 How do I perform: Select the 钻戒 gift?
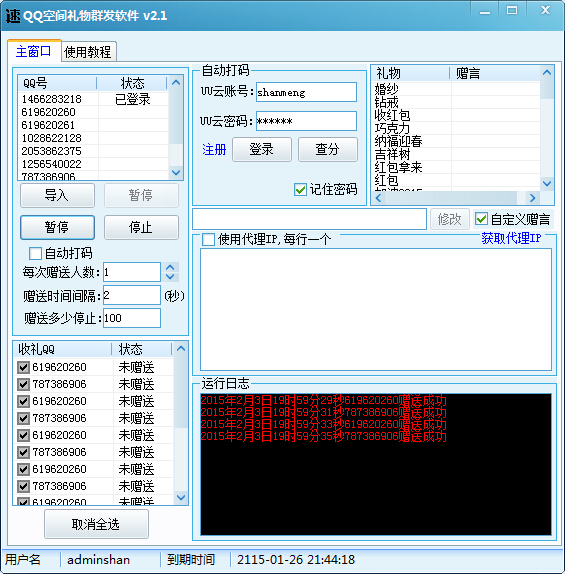(387, 102)
